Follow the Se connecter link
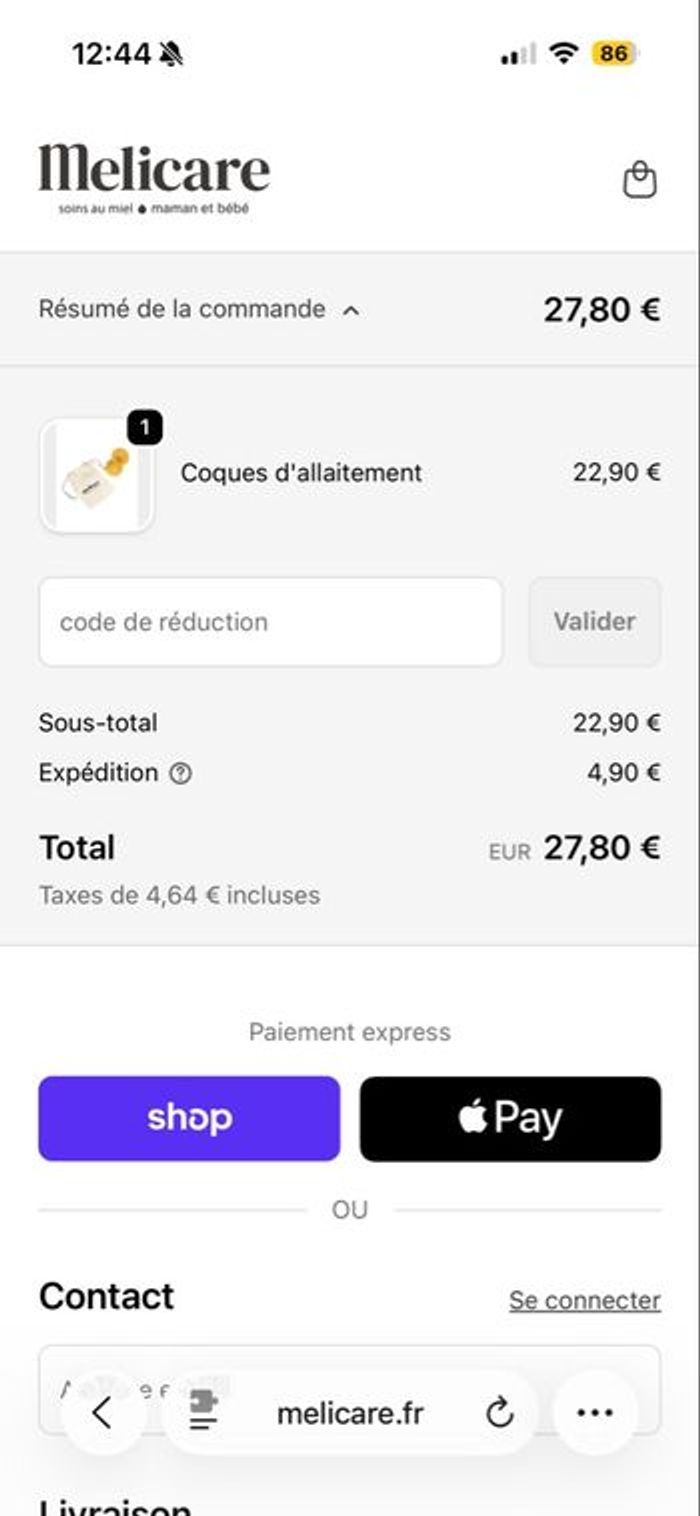The image size is (700, 1516). pos(584,1300)
